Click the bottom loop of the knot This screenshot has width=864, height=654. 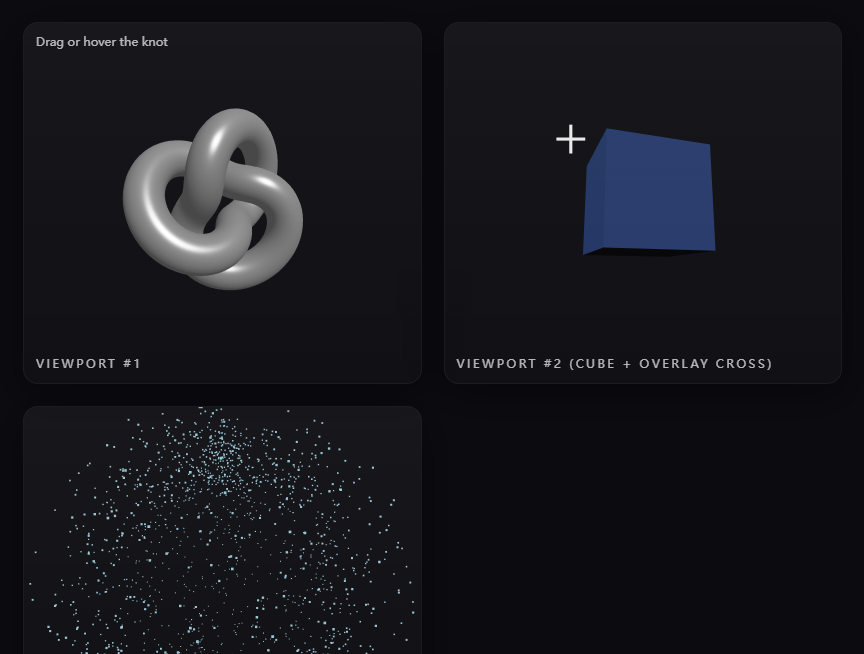click(231, 275)
